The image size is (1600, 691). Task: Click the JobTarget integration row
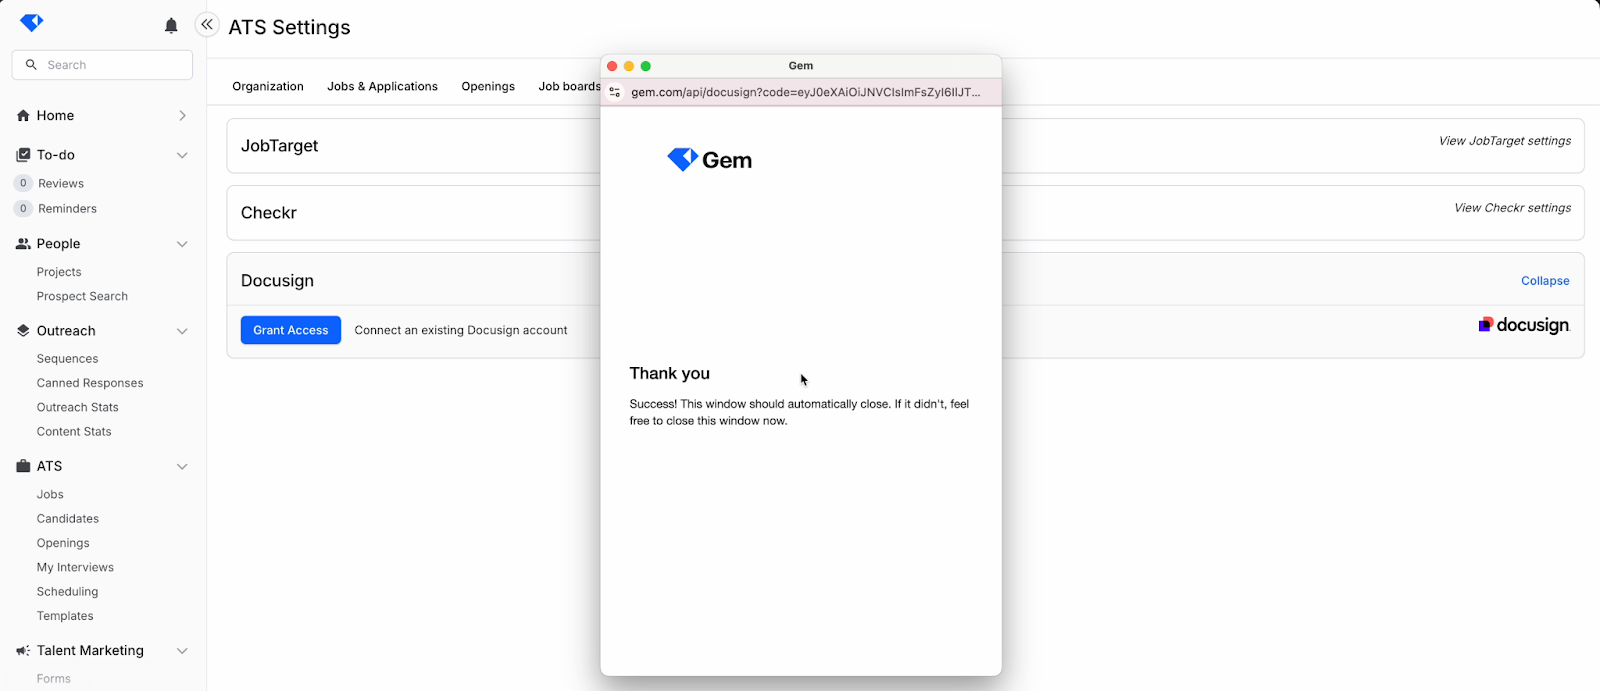(x=905, y=146)
